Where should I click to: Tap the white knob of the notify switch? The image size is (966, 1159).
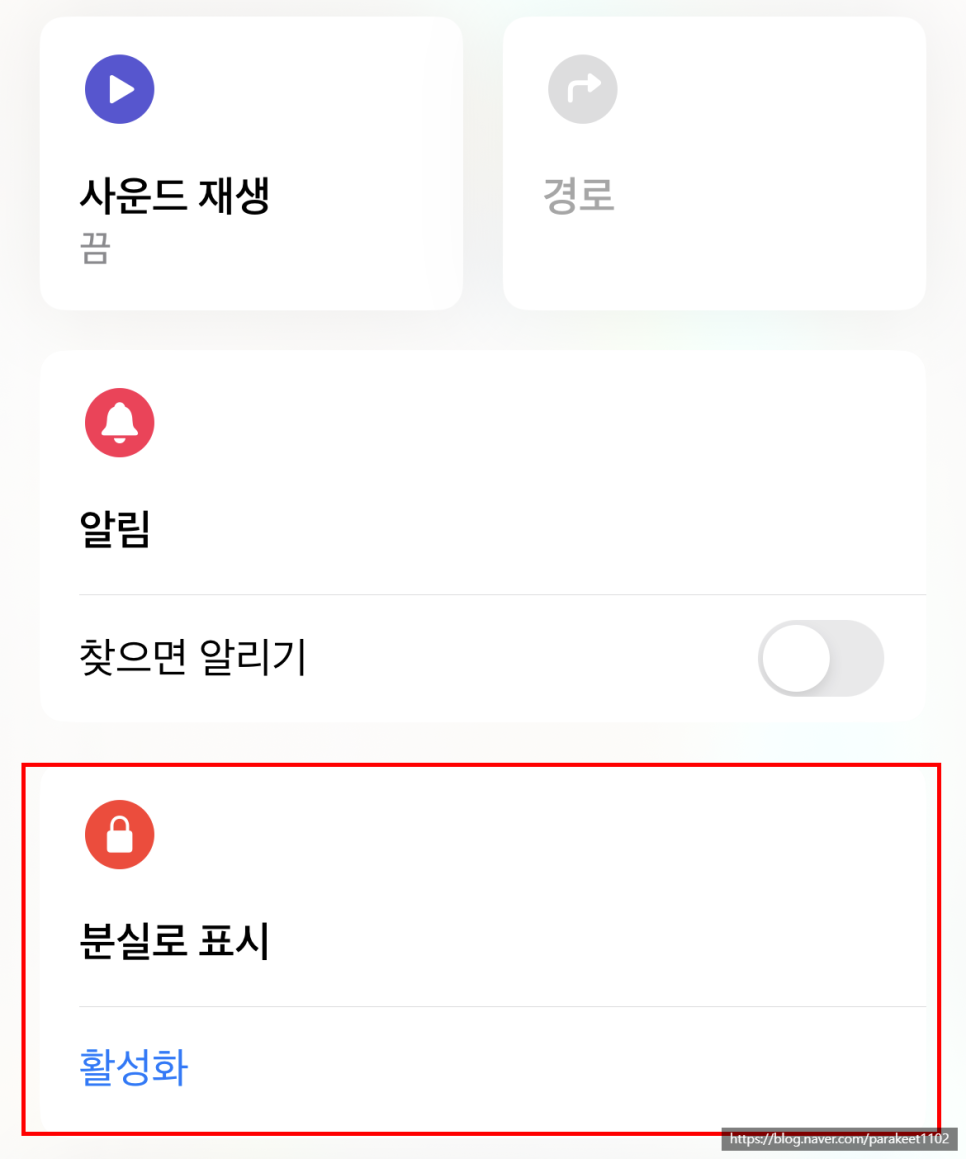[796, 658]
